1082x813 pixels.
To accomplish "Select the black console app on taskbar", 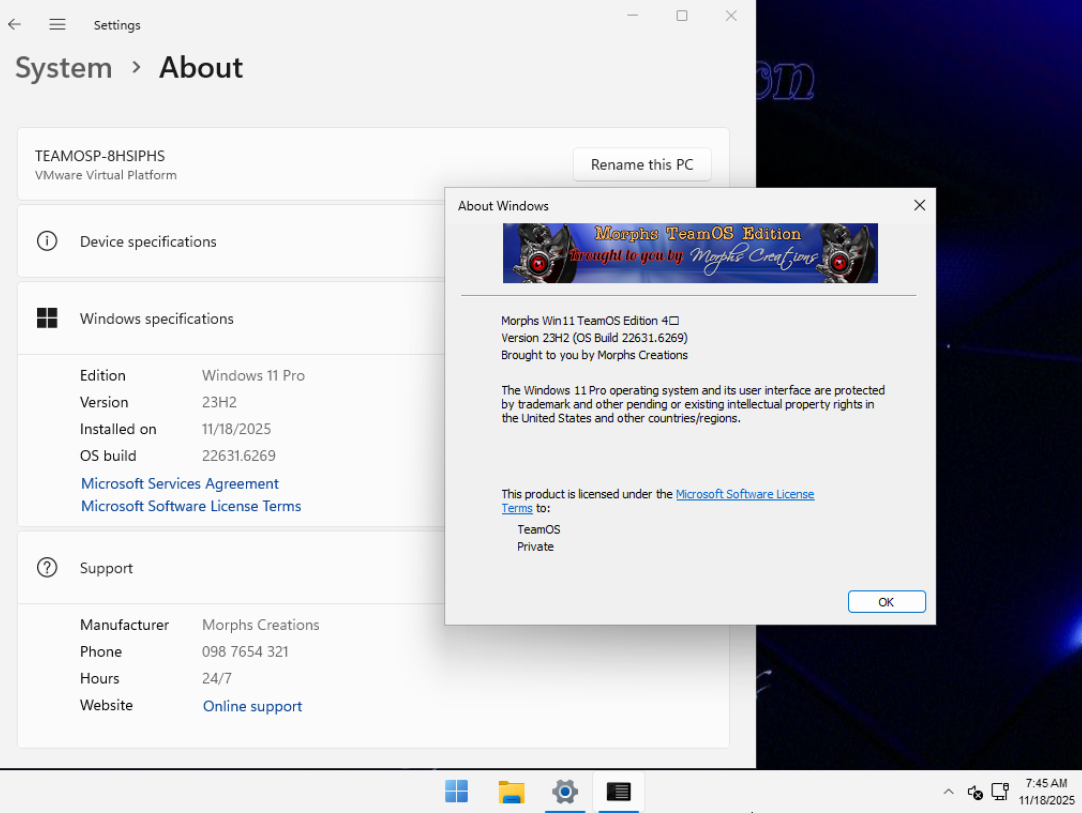I will tap(619, 792).
